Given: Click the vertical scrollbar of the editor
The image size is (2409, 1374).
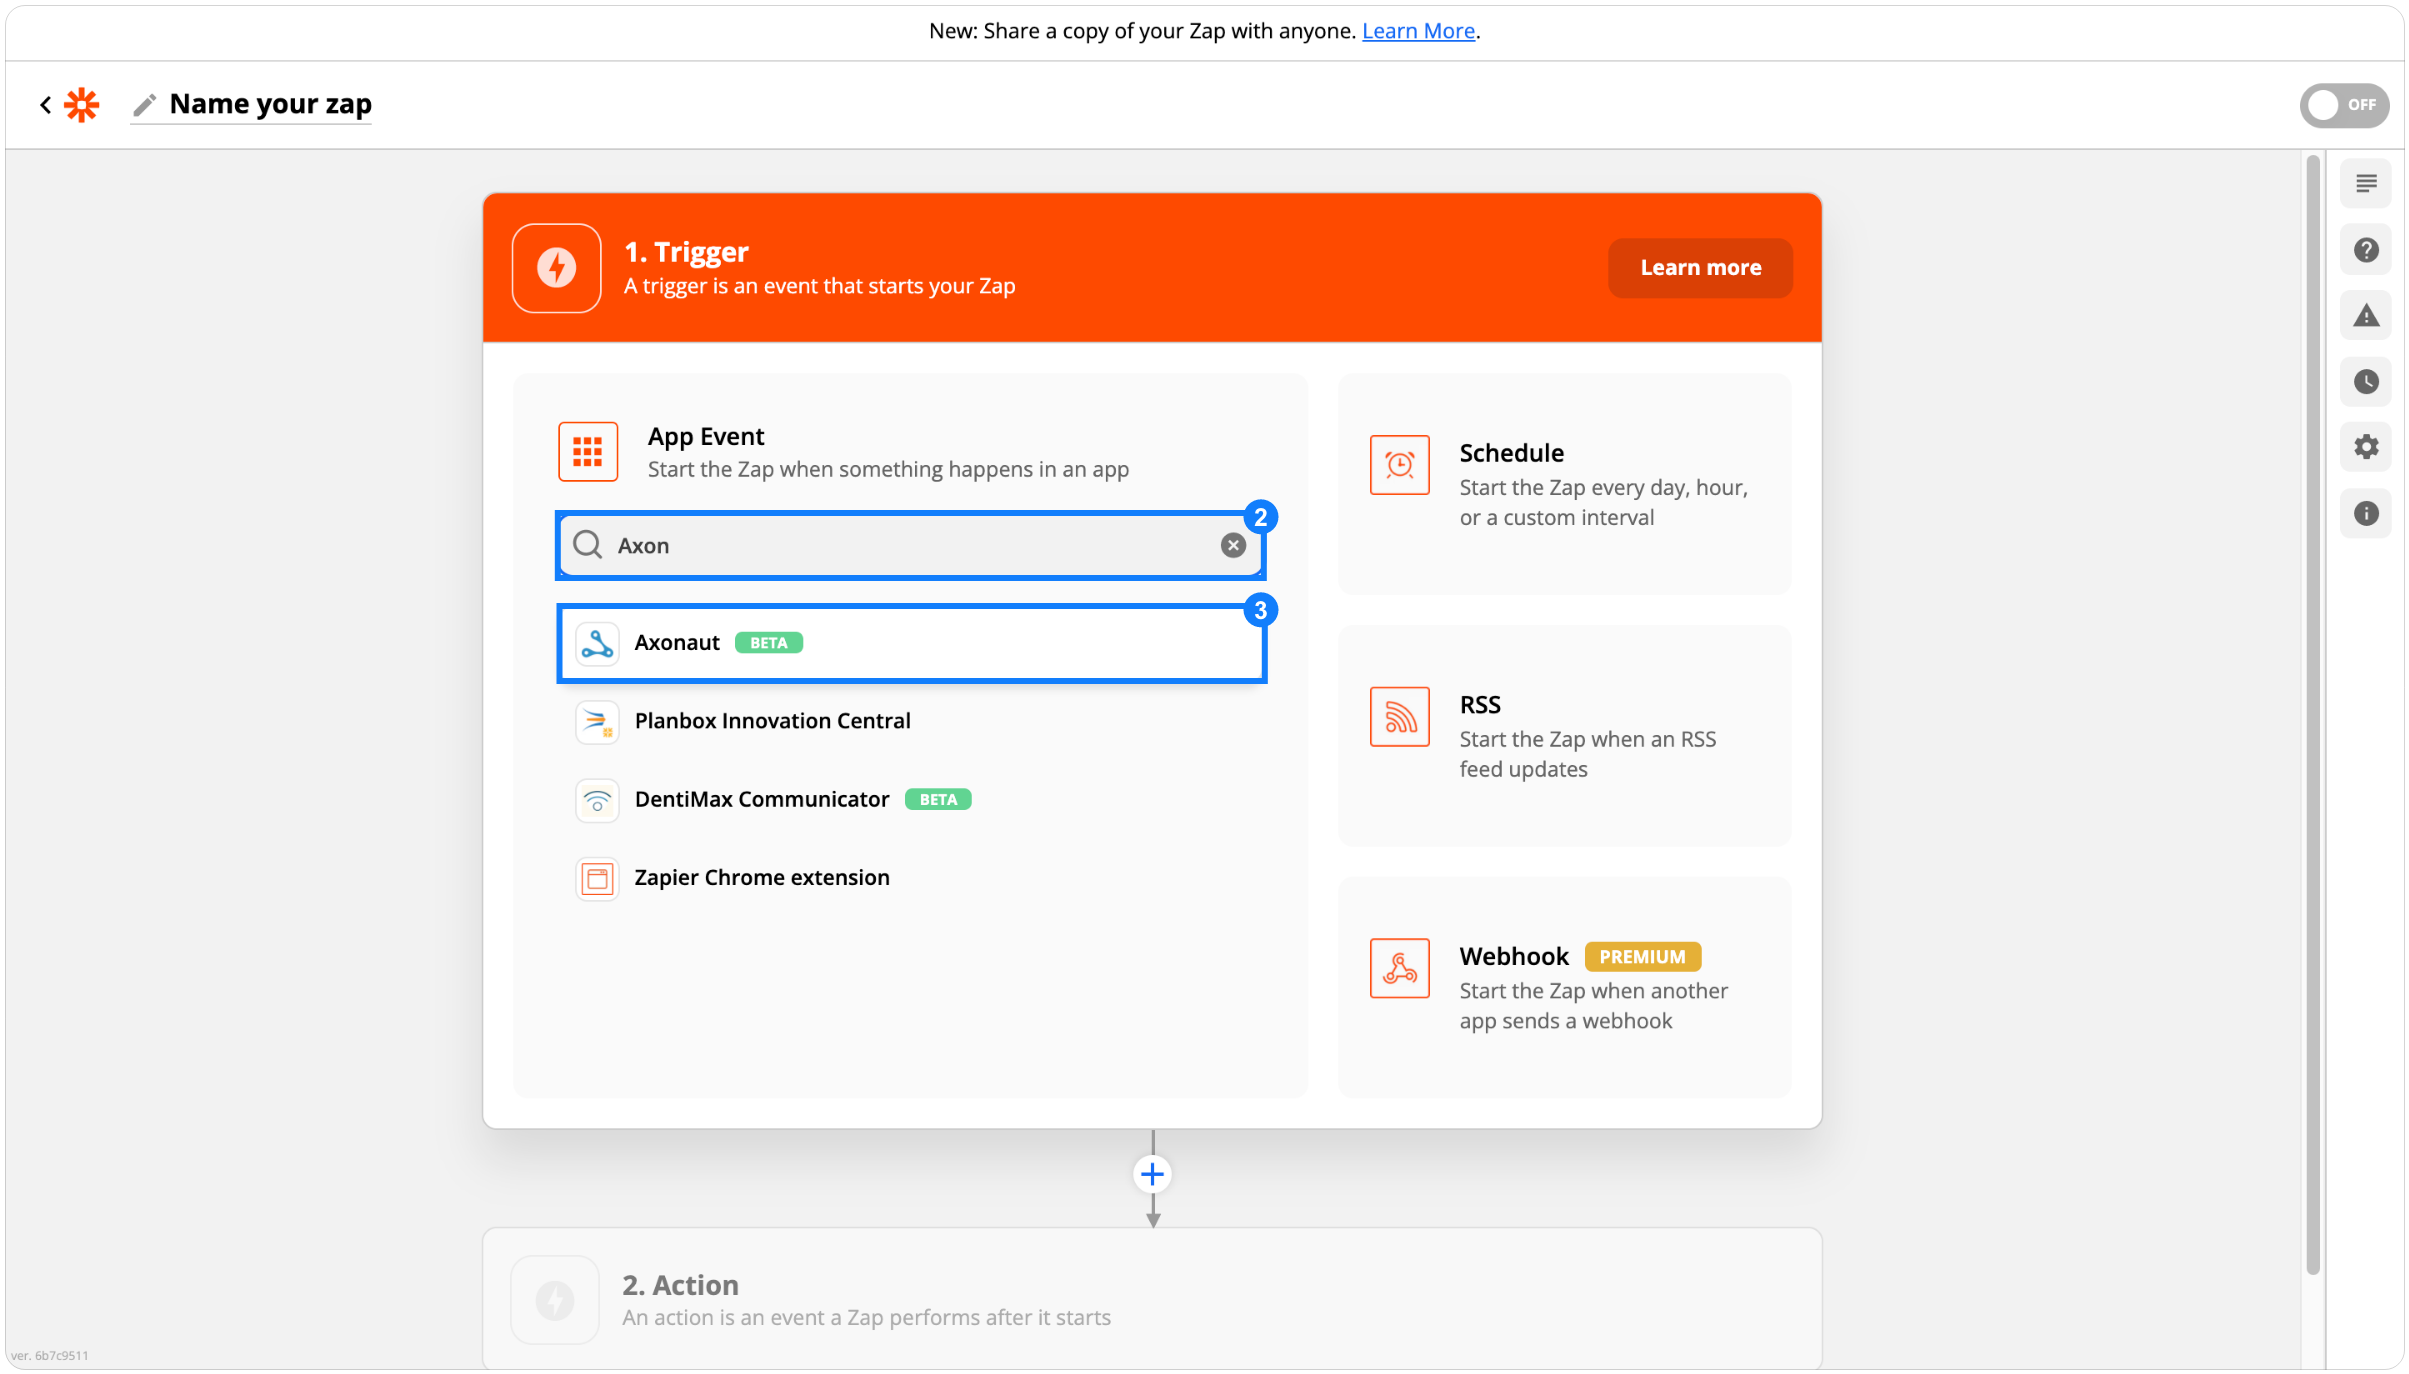Looking at the screenshot, I should (x=2312, y=715).
